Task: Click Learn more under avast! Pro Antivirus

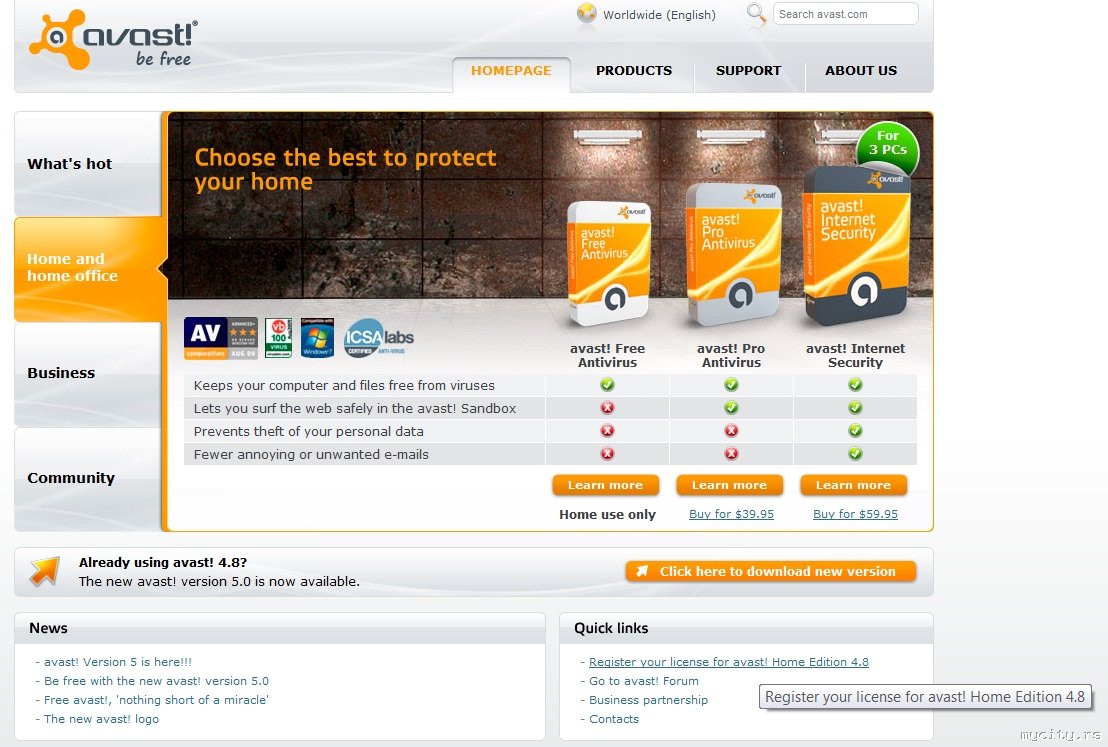Action: (x=729, y=486)
